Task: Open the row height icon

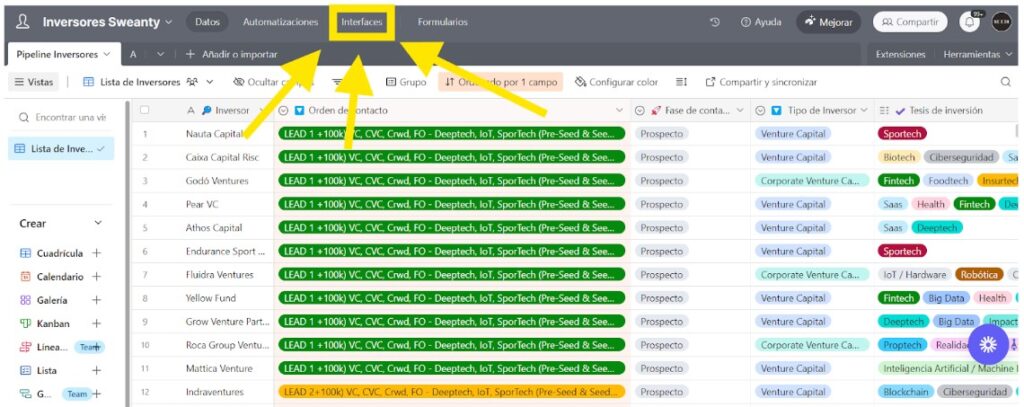Action: pyautogui.click(x=681, y=82)
